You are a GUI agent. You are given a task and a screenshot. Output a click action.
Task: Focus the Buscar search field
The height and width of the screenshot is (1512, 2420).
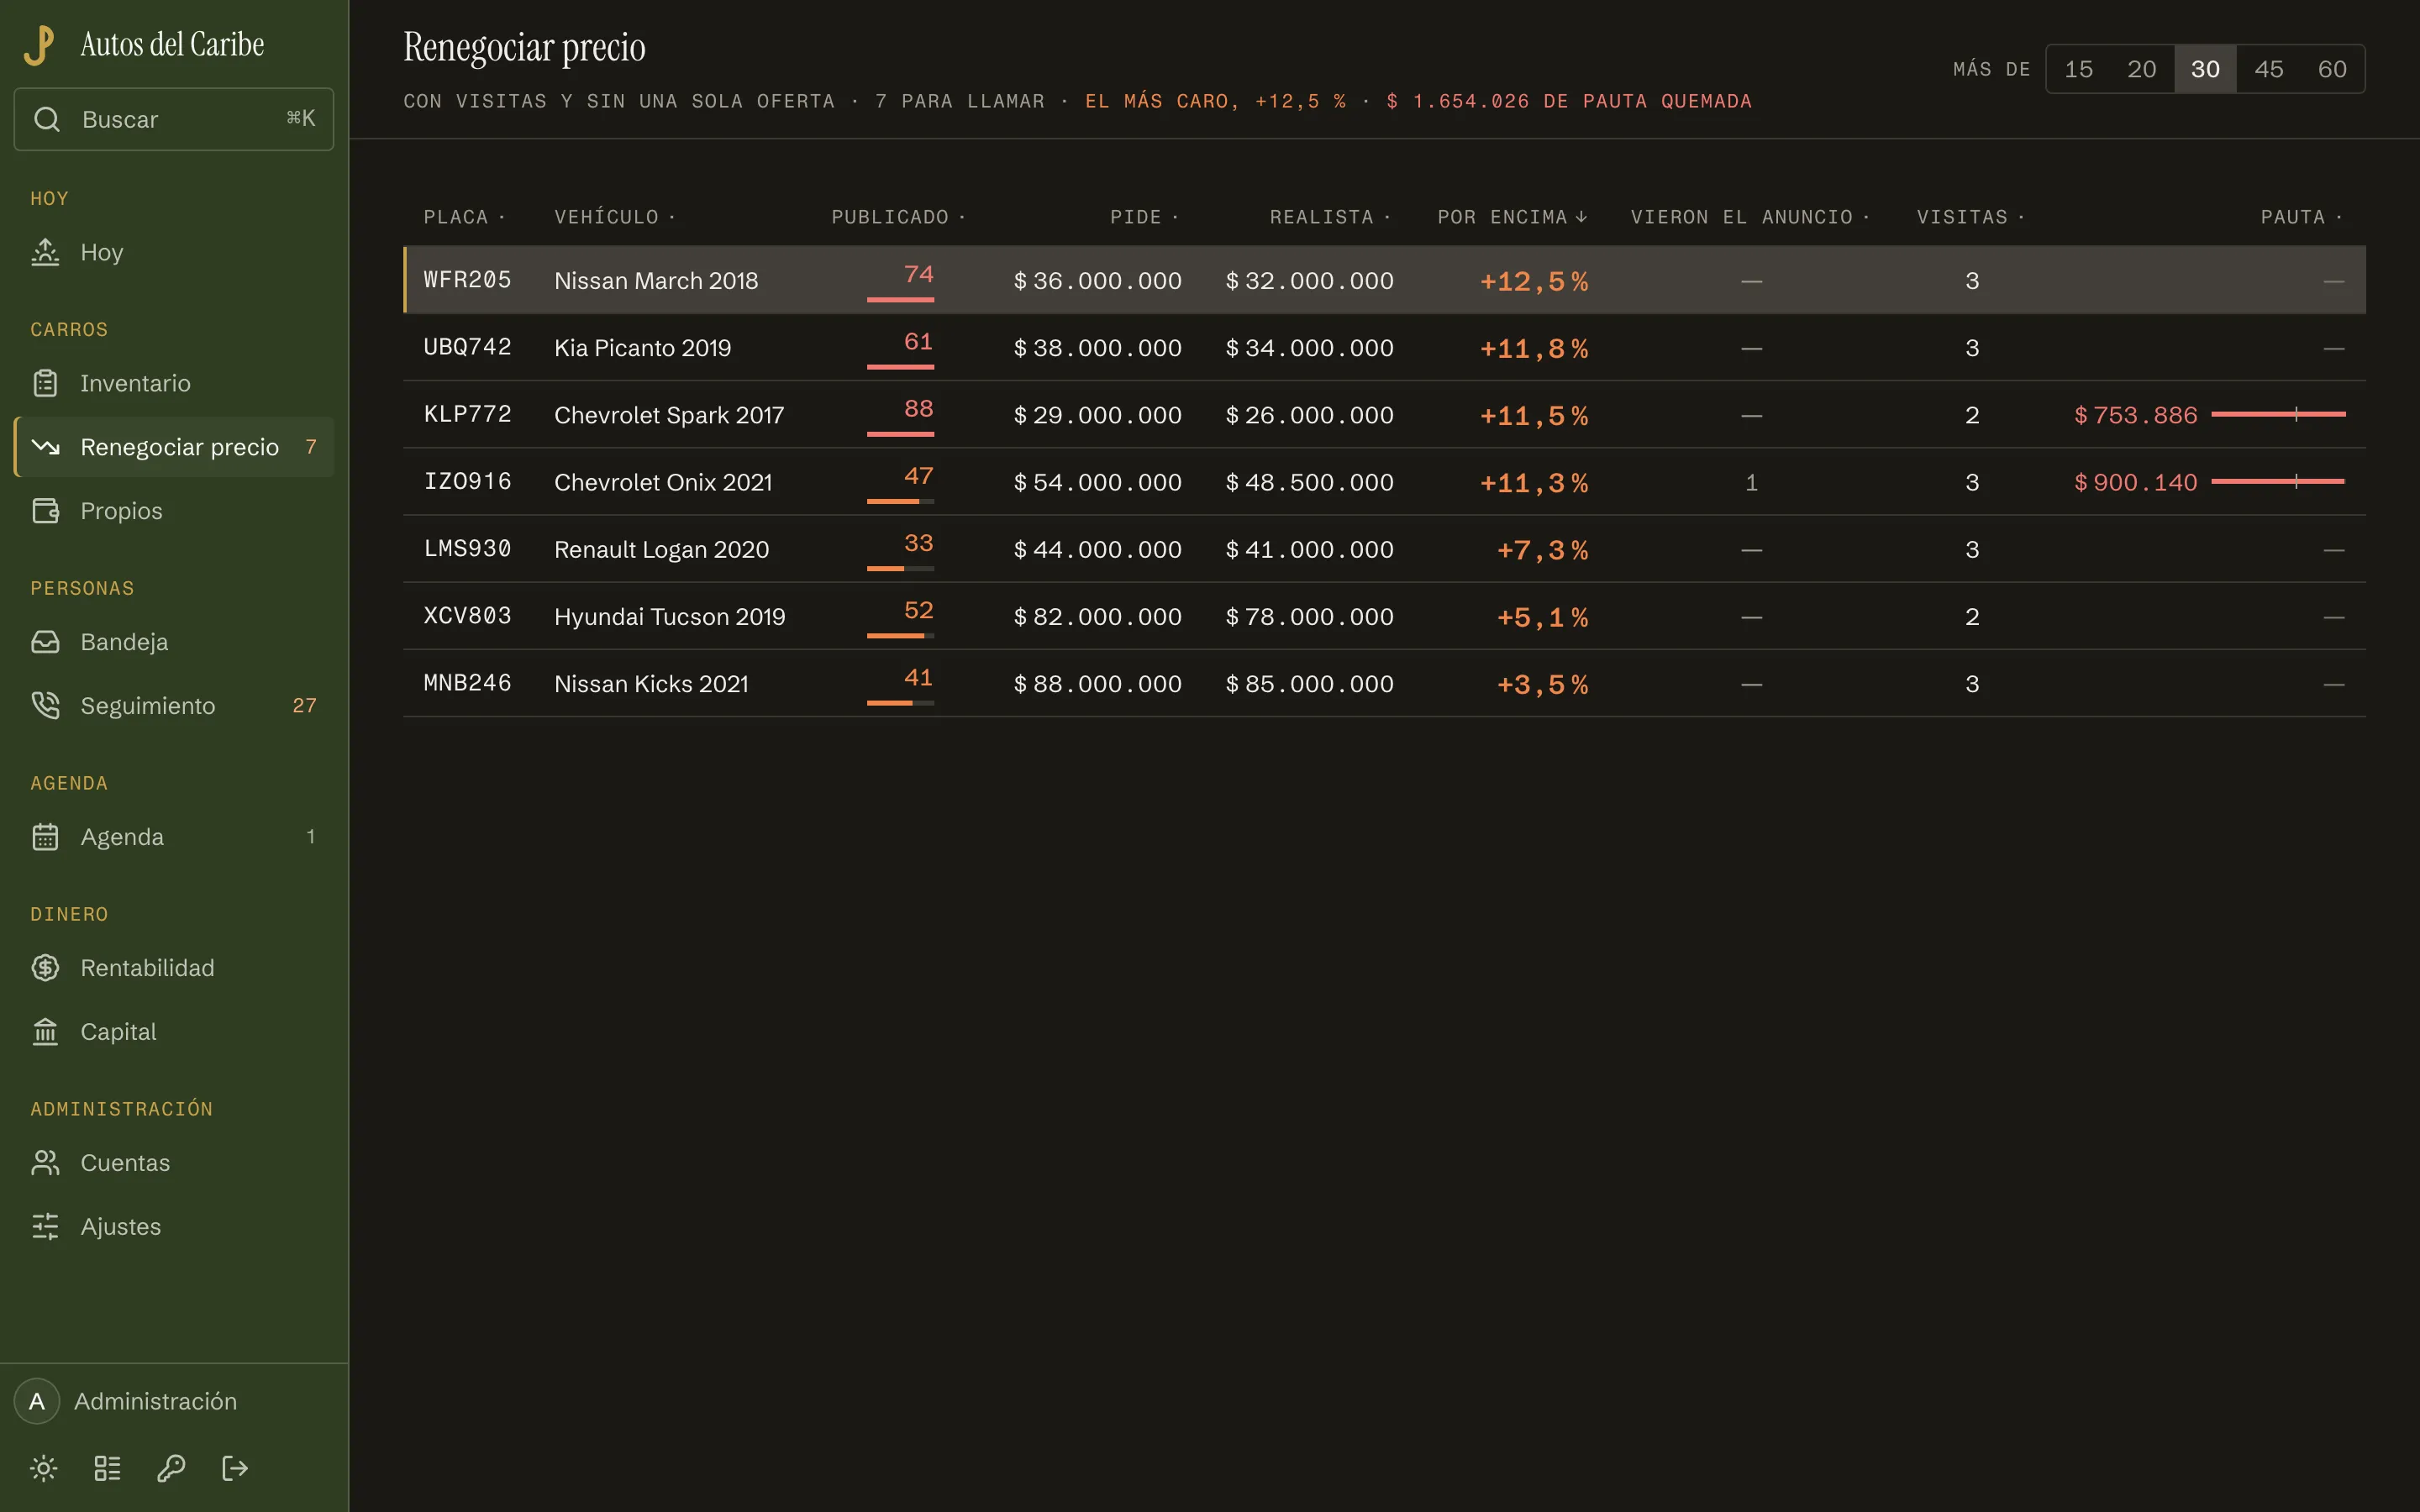coord(174,119)
